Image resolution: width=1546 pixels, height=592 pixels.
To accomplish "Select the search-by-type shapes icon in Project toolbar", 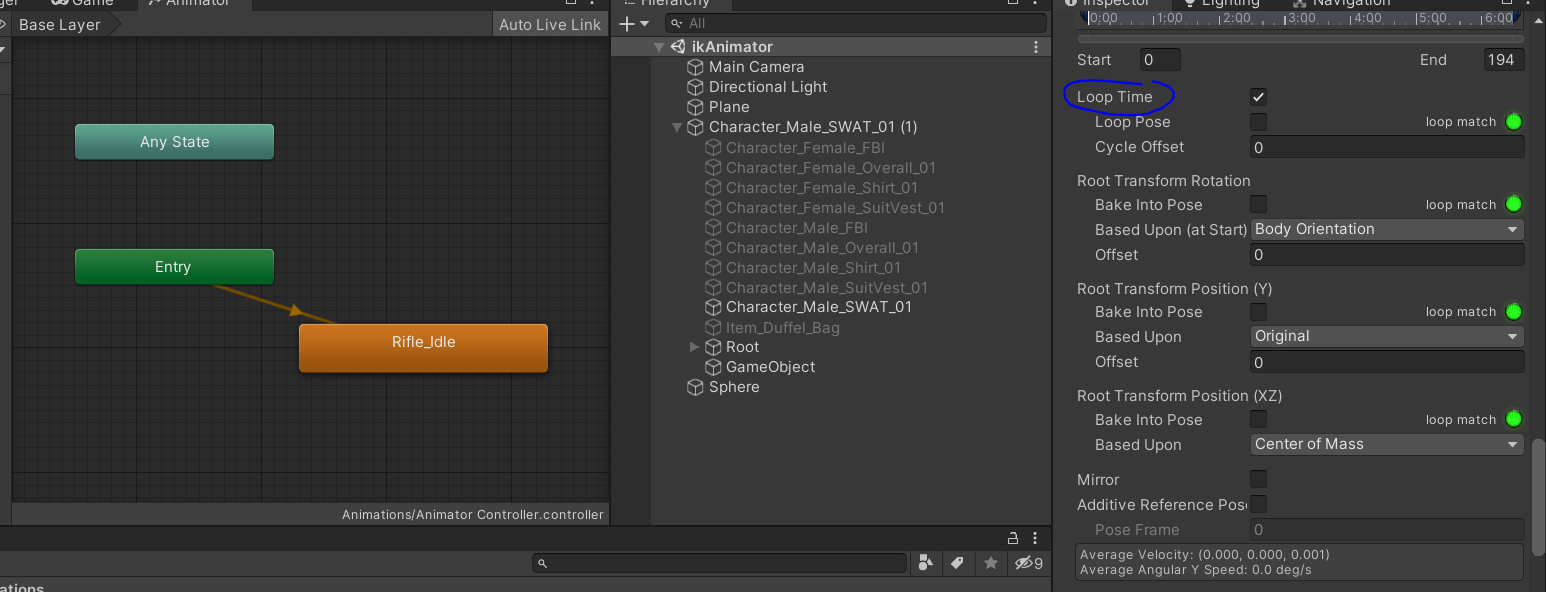I will tap(925, 563).
